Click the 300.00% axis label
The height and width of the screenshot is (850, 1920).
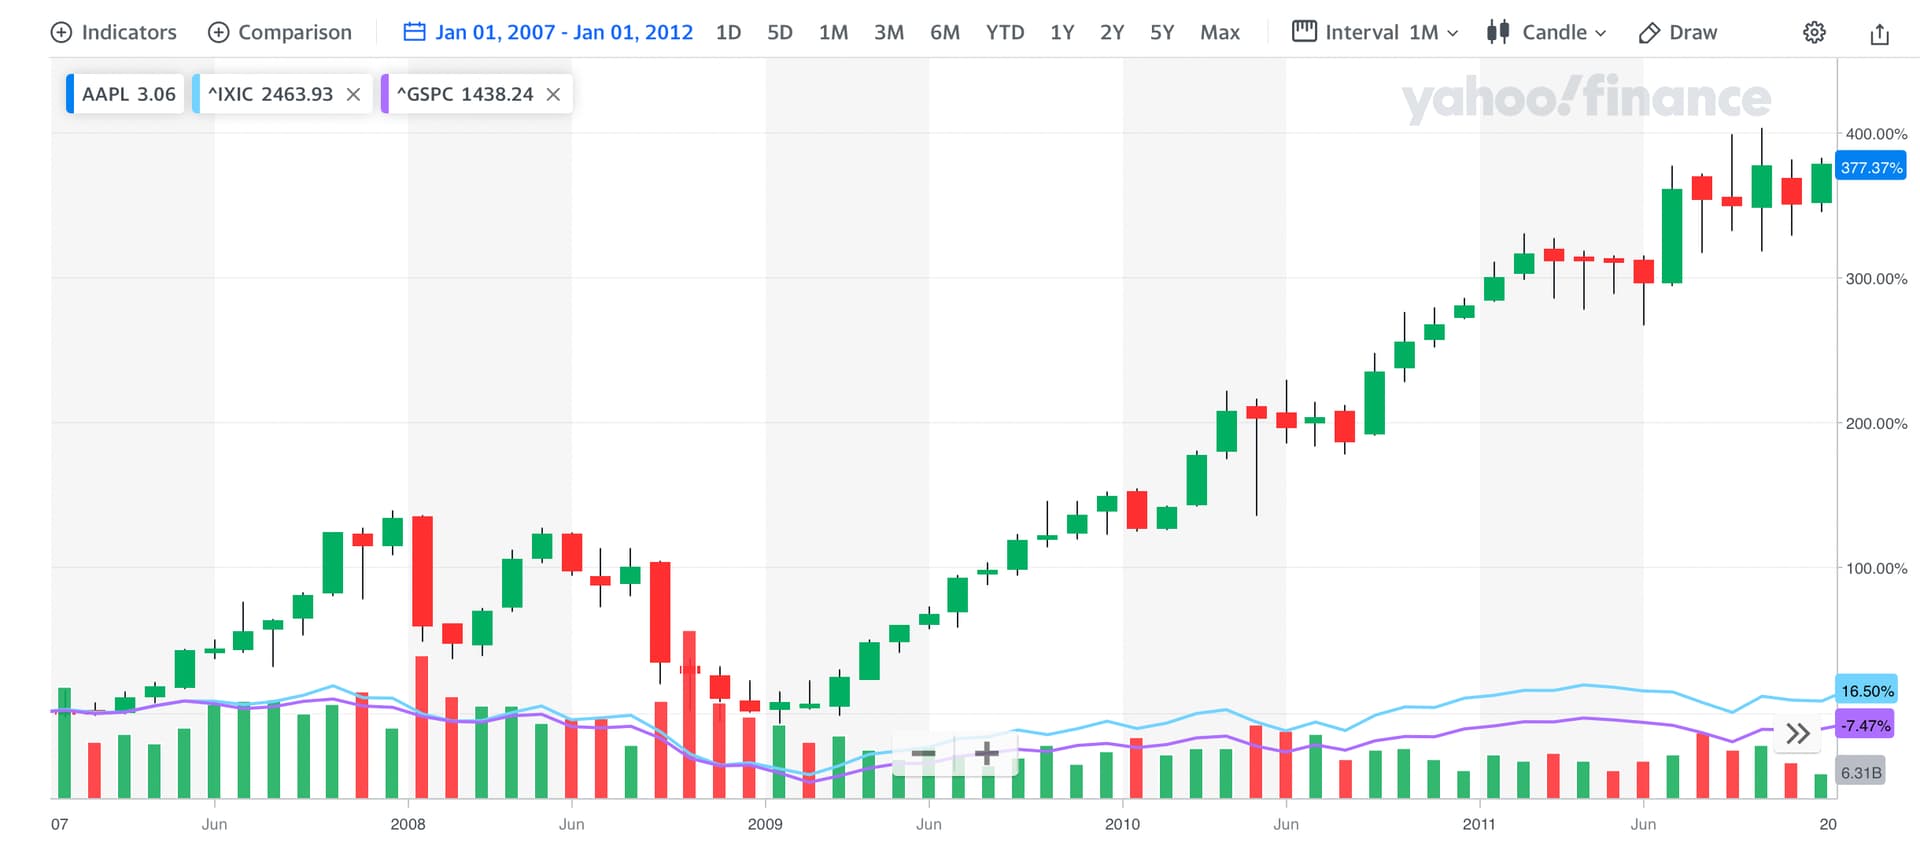[1876, 279]
